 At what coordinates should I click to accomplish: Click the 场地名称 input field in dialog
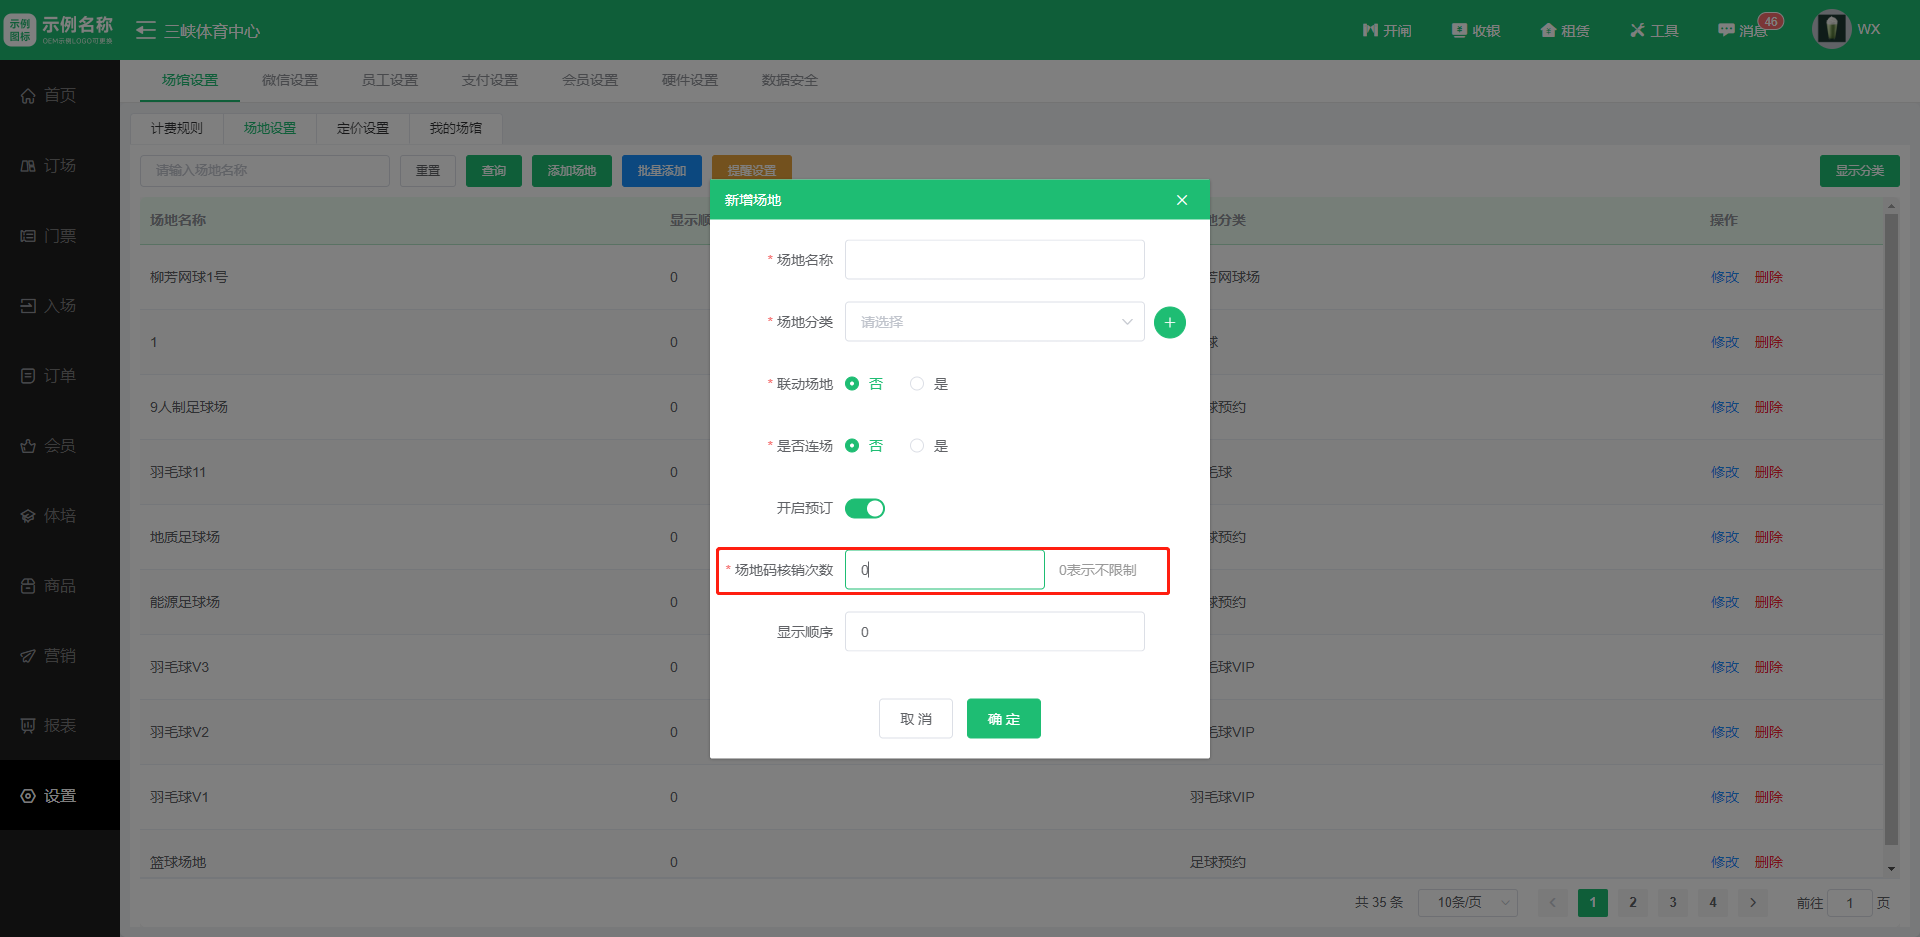pyautogui.click(x=994, y=260)
